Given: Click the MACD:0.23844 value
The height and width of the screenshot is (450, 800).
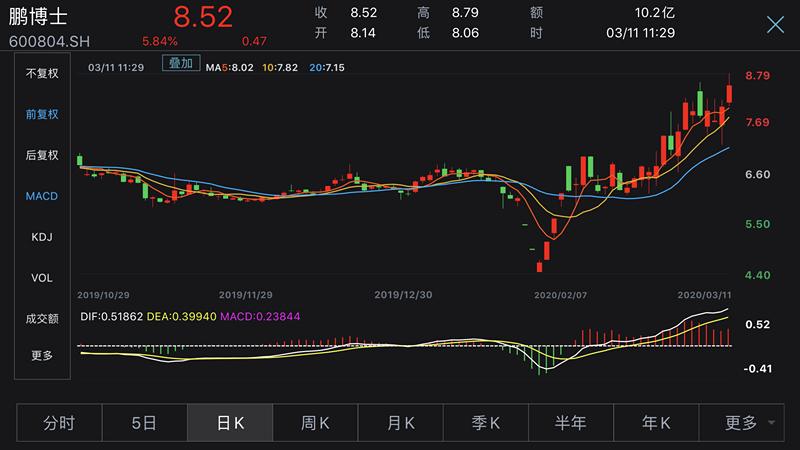Looking at the screenshot, I should [x=260, y=316].
